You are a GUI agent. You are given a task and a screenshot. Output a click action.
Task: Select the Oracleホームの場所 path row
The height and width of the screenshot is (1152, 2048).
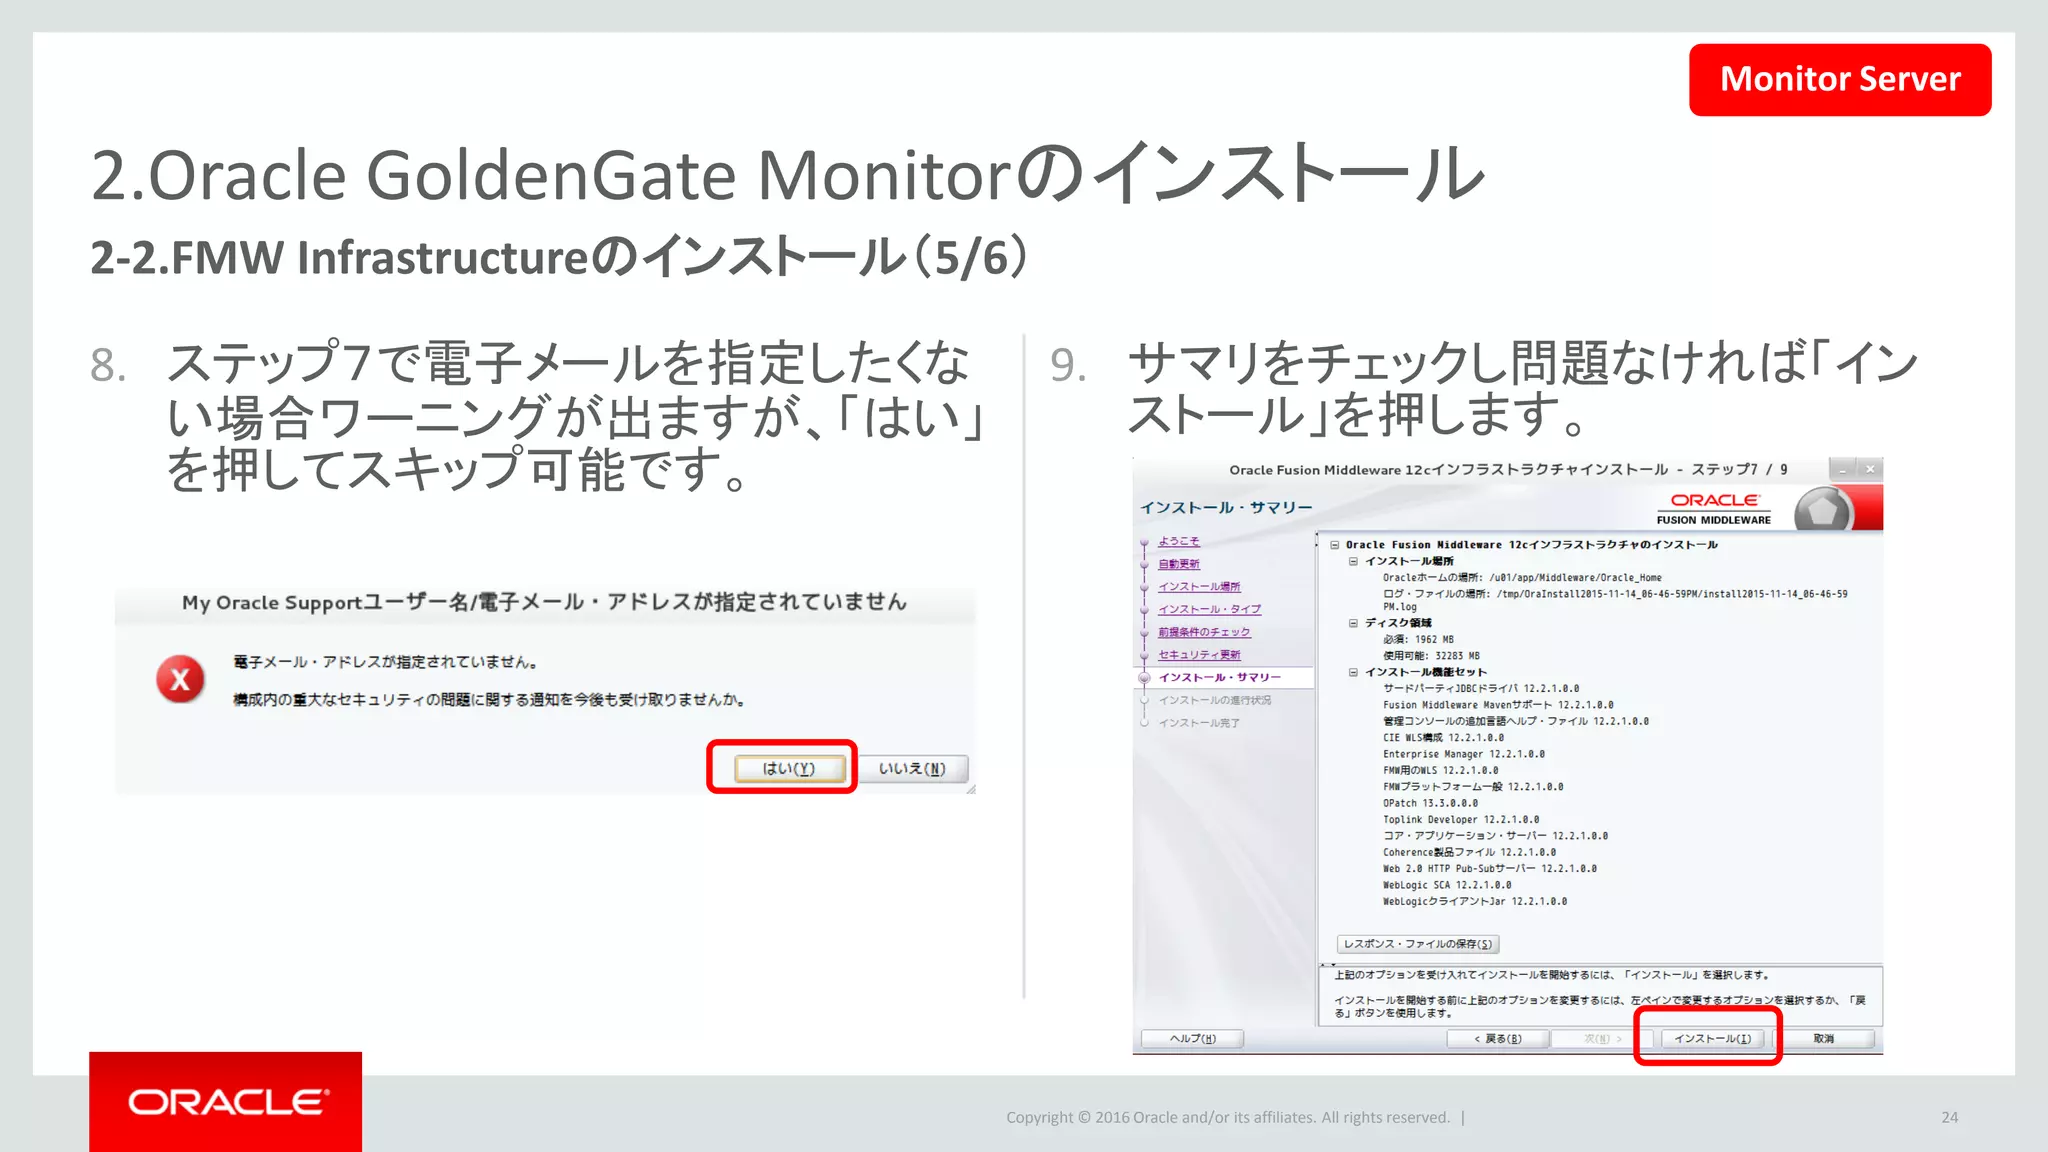[1522, 578]
